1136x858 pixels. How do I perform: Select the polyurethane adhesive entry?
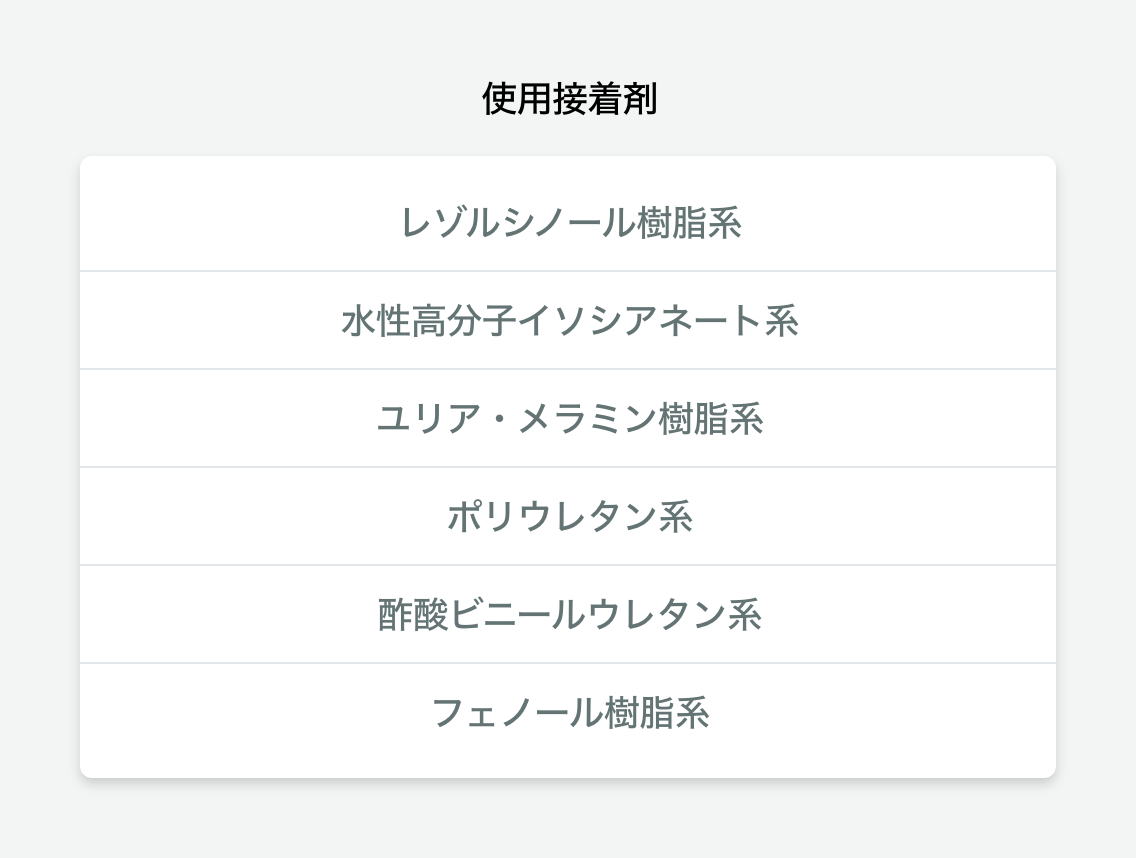(x=568, y=517)
